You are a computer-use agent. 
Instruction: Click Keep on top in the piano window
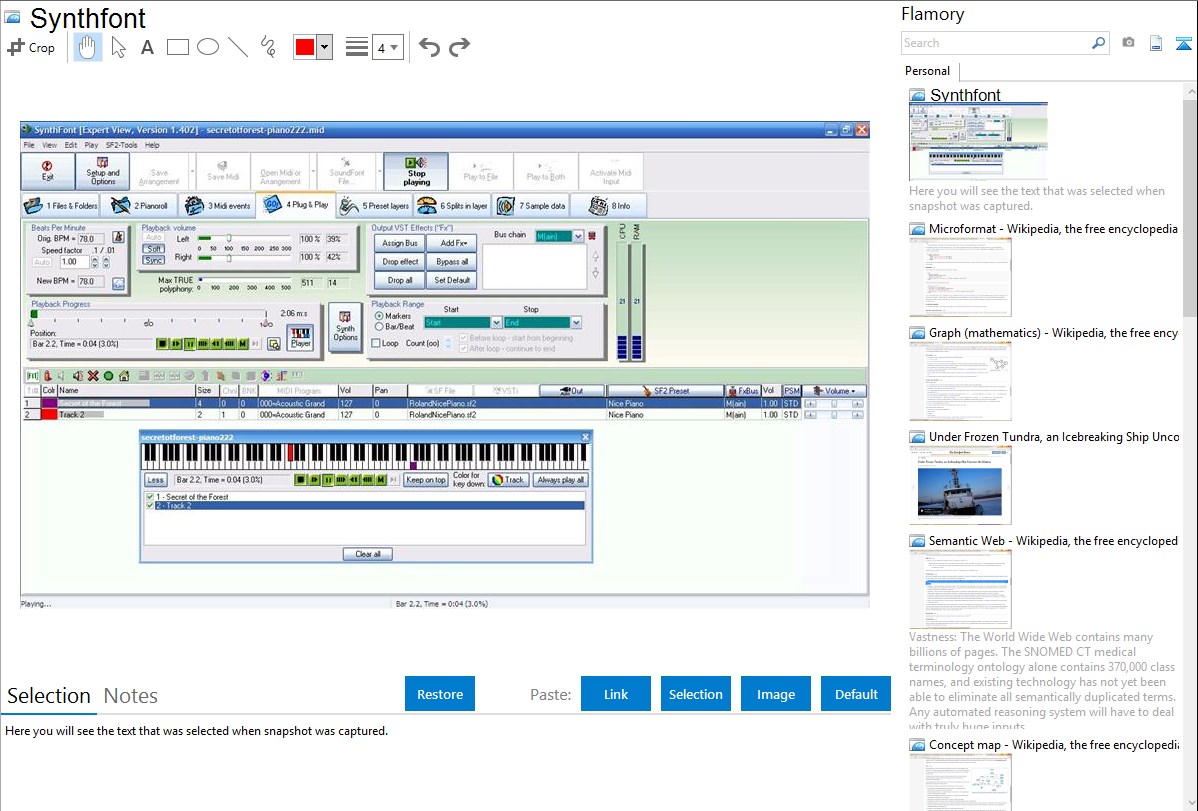coord(426,480)
